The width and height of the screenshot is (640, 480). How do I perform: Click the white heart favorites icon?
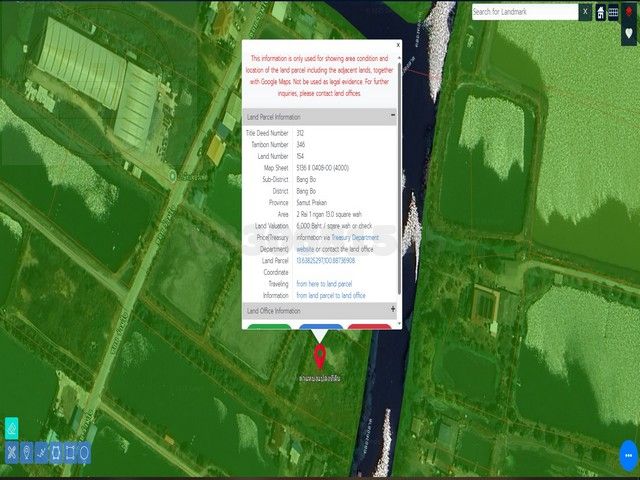(629, 32)
